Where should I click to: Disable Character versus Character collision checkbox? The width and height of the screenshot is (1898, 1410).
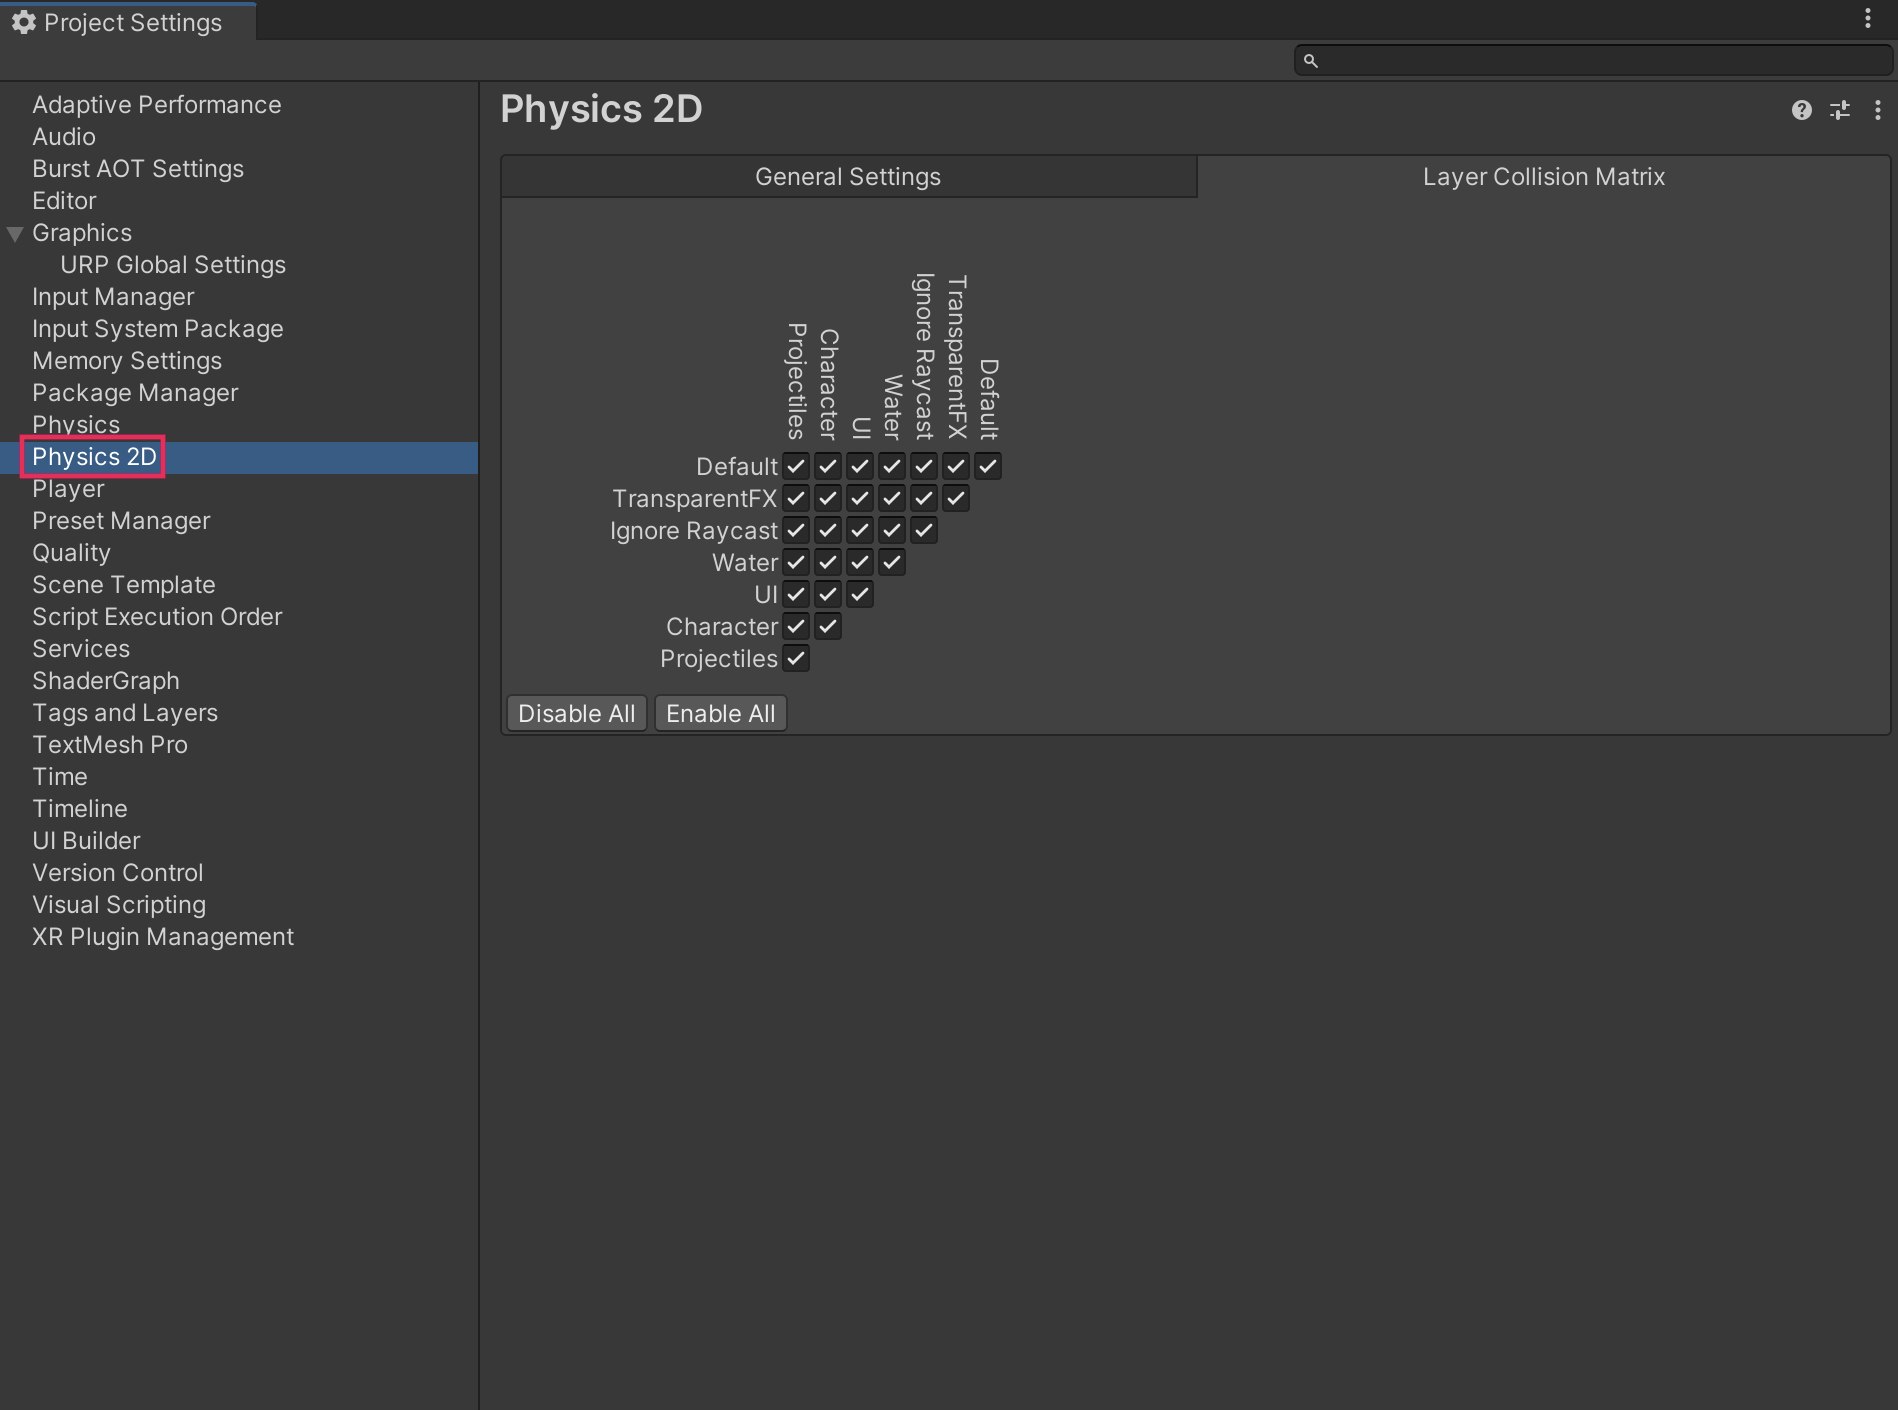coord(828,626)
